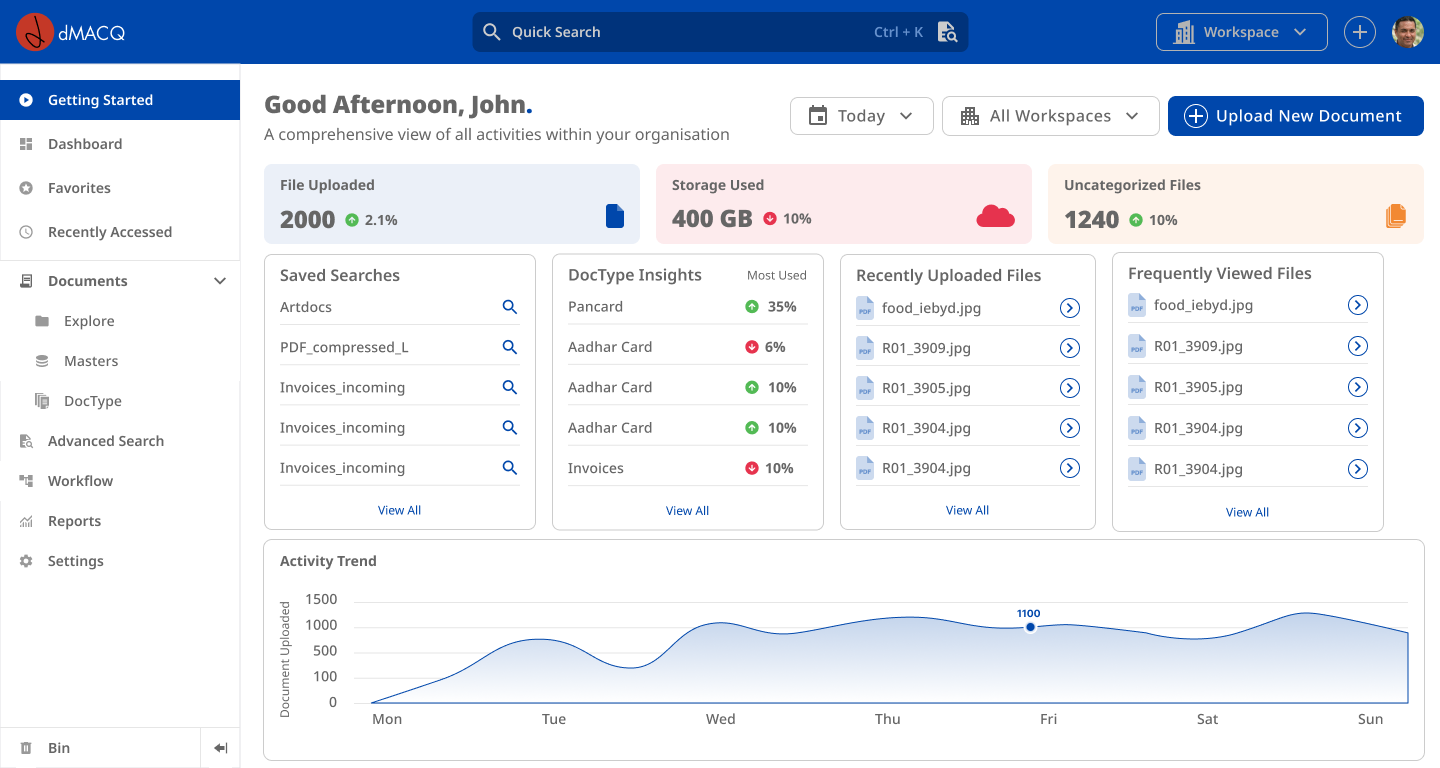Select DocType under Documents
Image resolution: width=1440 pixels, height=768 pixels.
(92, 401)
